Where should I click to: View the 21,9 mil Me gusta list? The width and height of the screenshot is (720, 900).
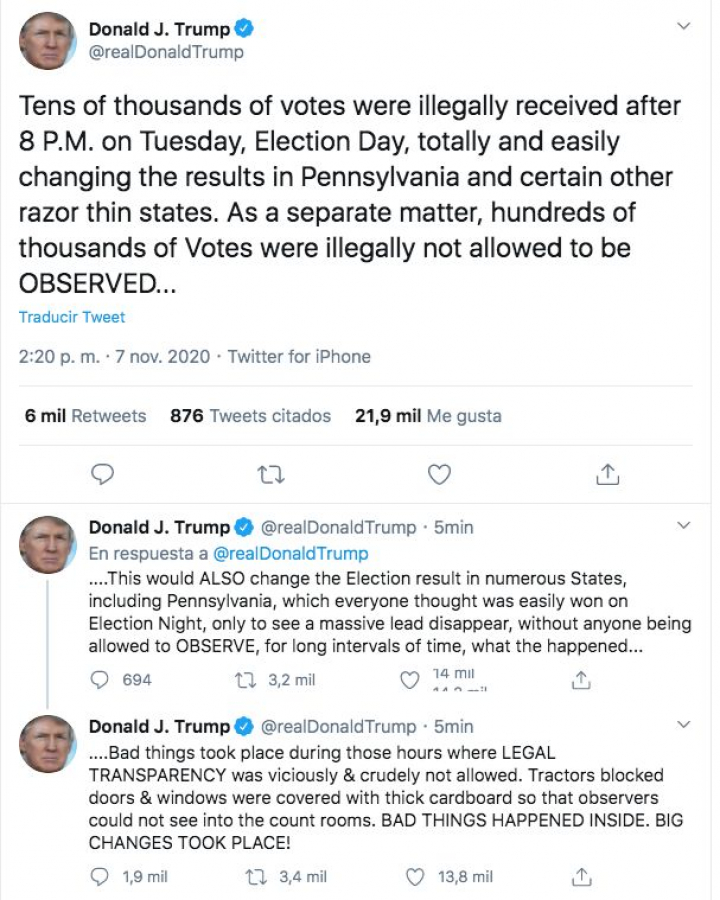428,416
